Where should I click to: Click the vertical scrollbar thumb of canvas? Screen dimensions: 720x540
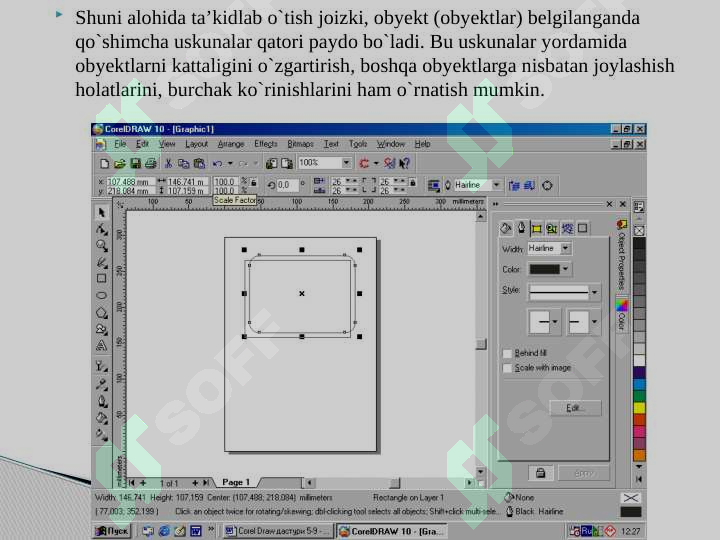point(481,344)
